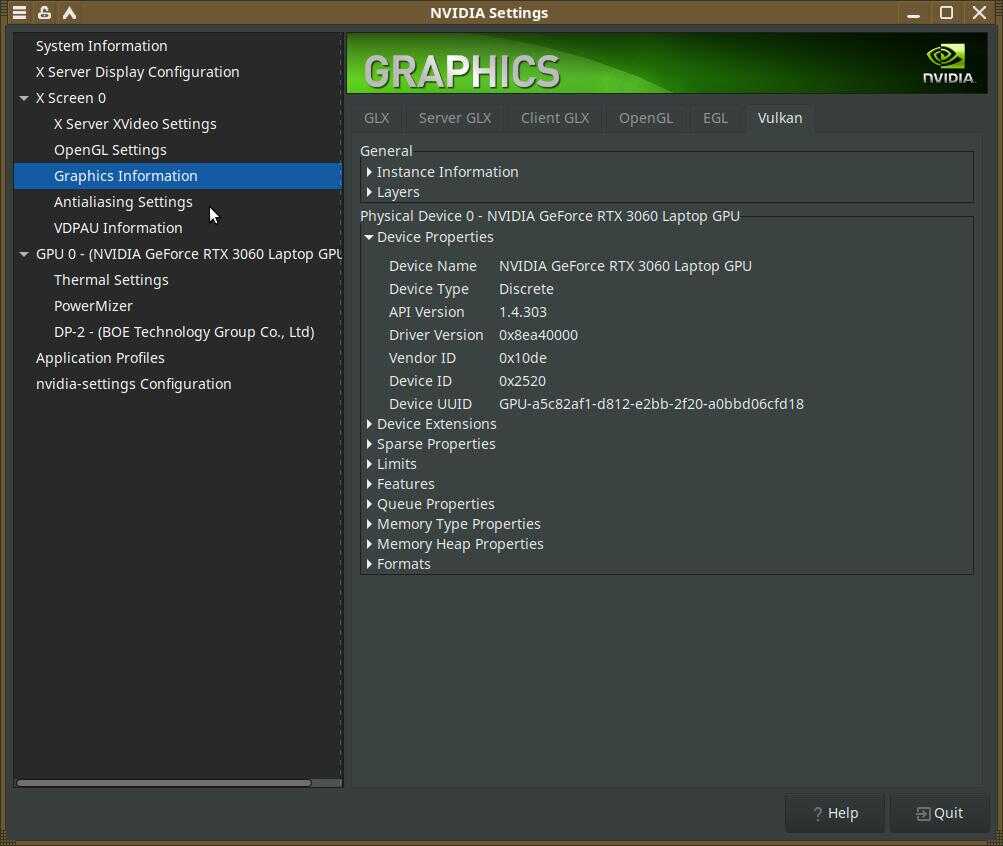Screen dimensions: 1003x846
Task: Click the Device UUID value
Action: [x=651, y=404]
